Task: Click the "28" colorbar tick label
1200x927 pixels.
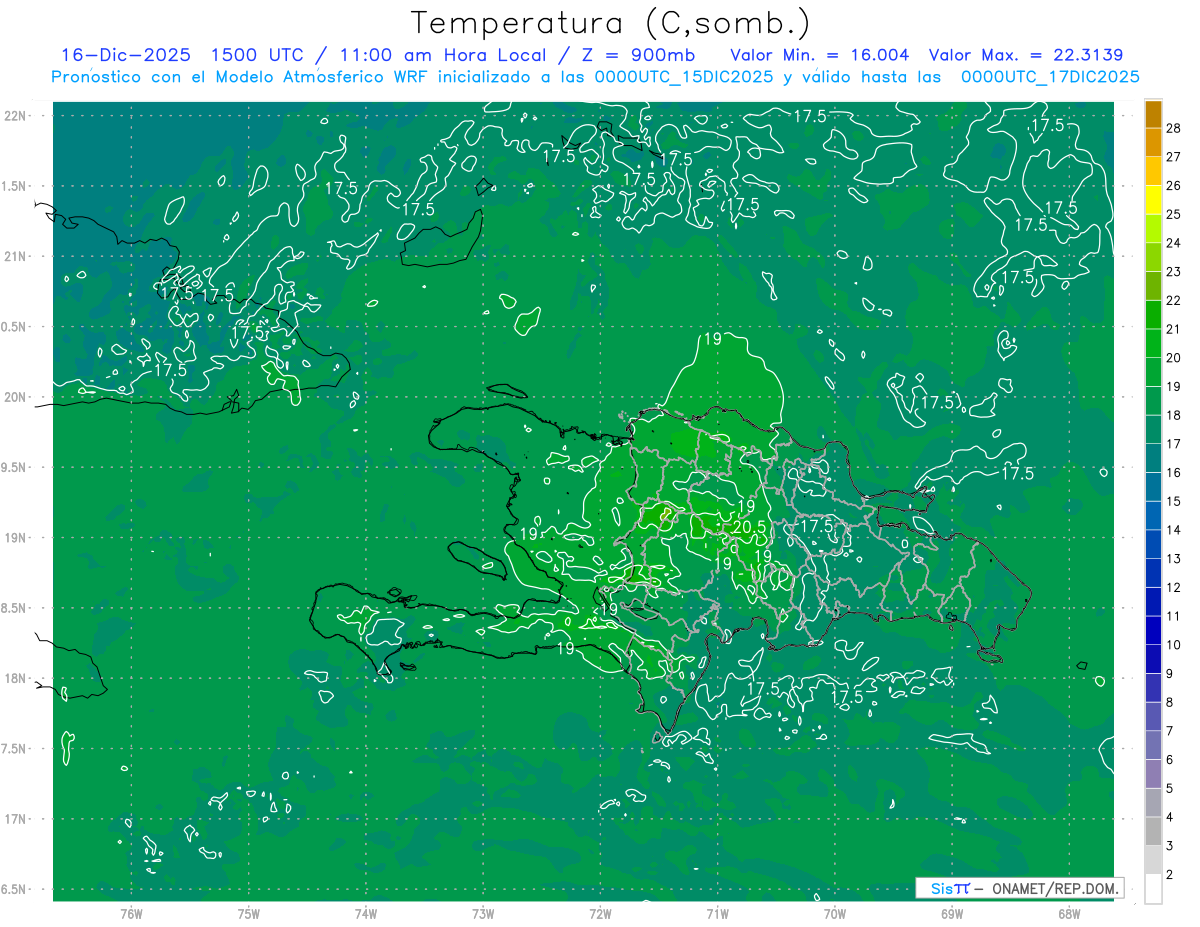Action: click(x=1174, y=128)
